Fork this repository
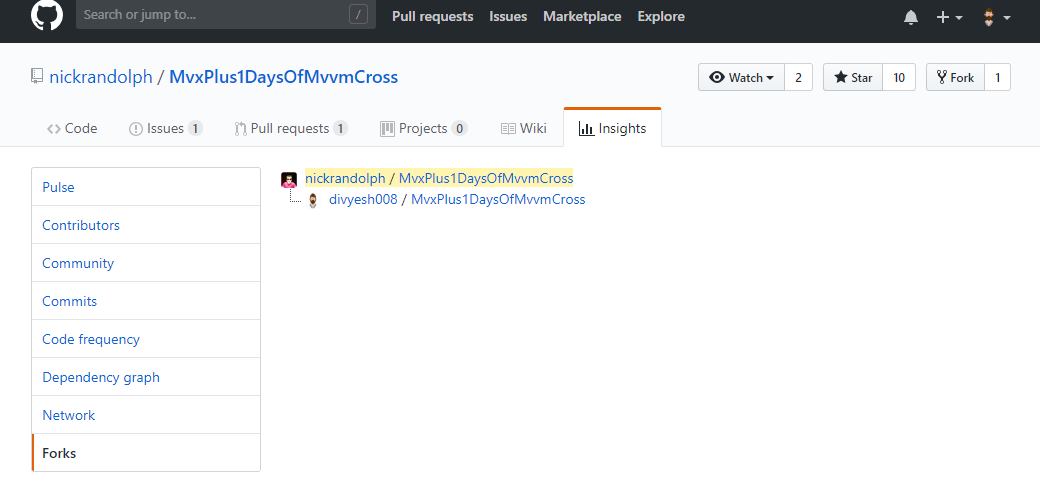 tap(955, 78)
